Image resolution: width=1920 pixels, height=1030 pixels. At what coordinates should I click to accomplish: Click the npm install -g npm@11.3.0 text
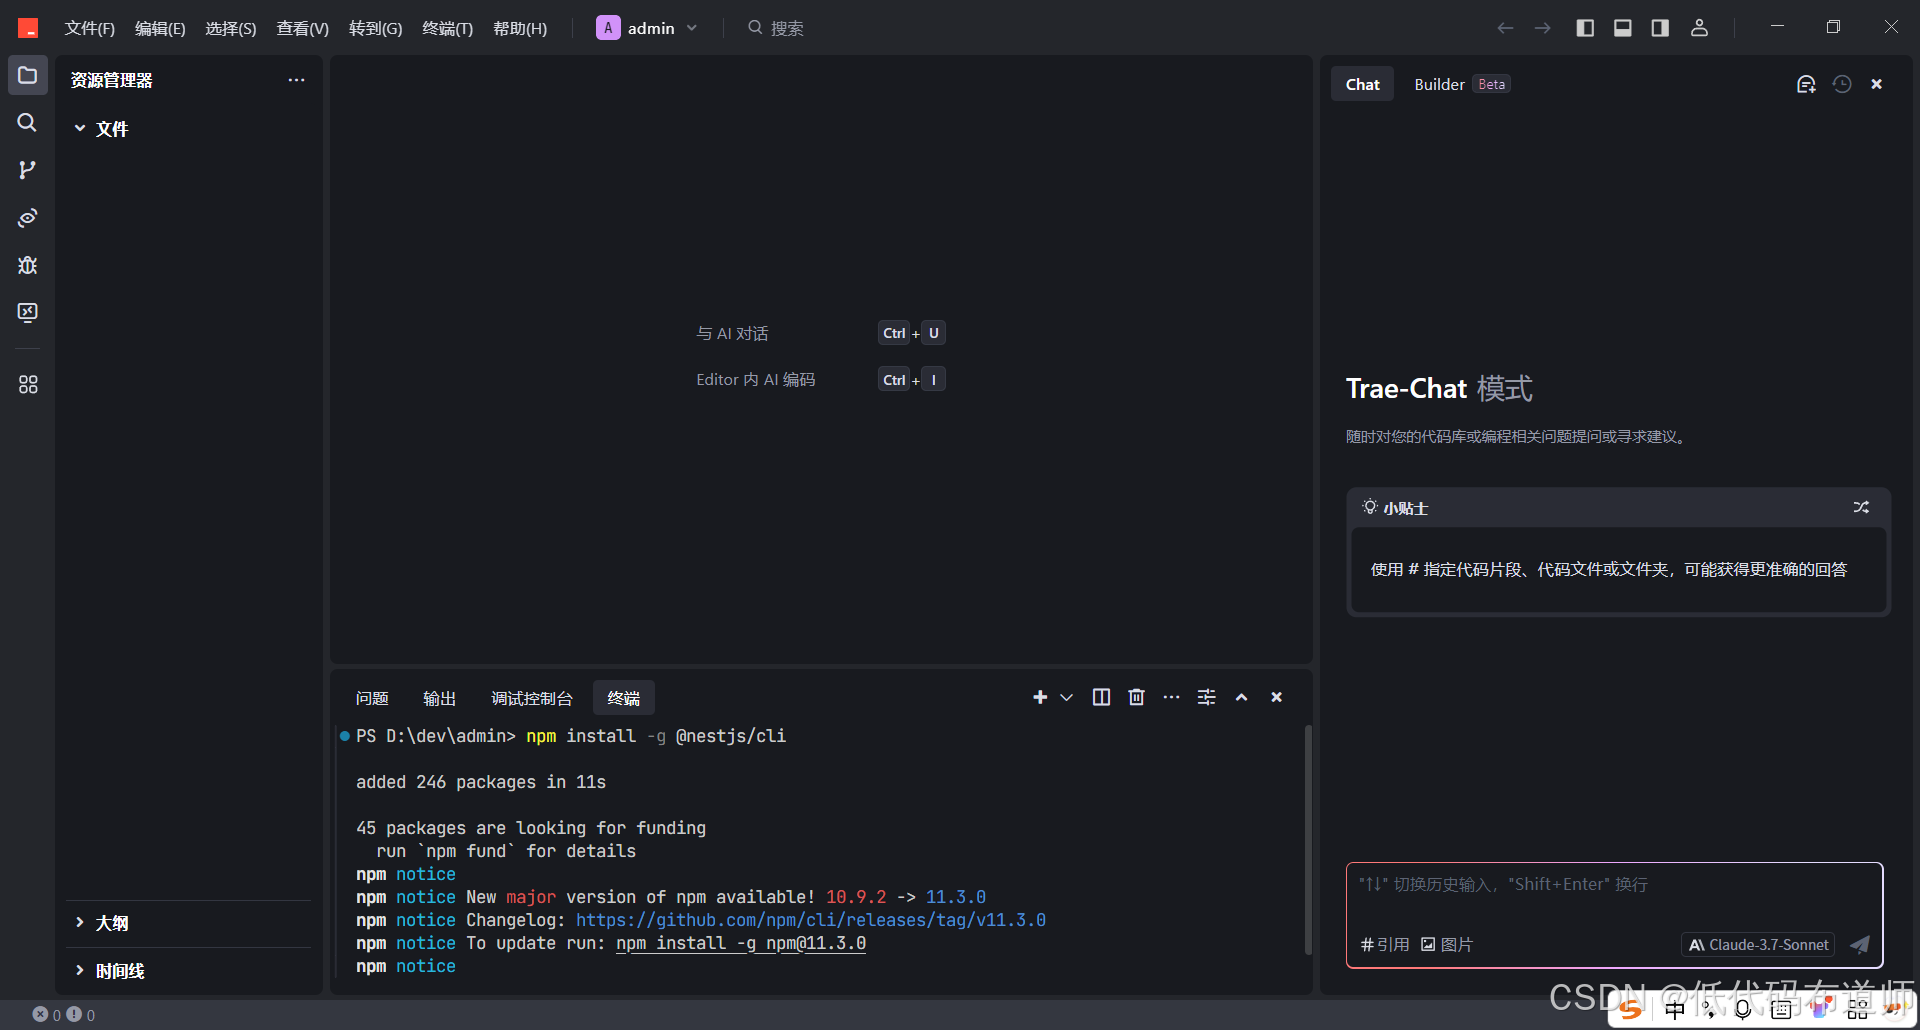741,943
